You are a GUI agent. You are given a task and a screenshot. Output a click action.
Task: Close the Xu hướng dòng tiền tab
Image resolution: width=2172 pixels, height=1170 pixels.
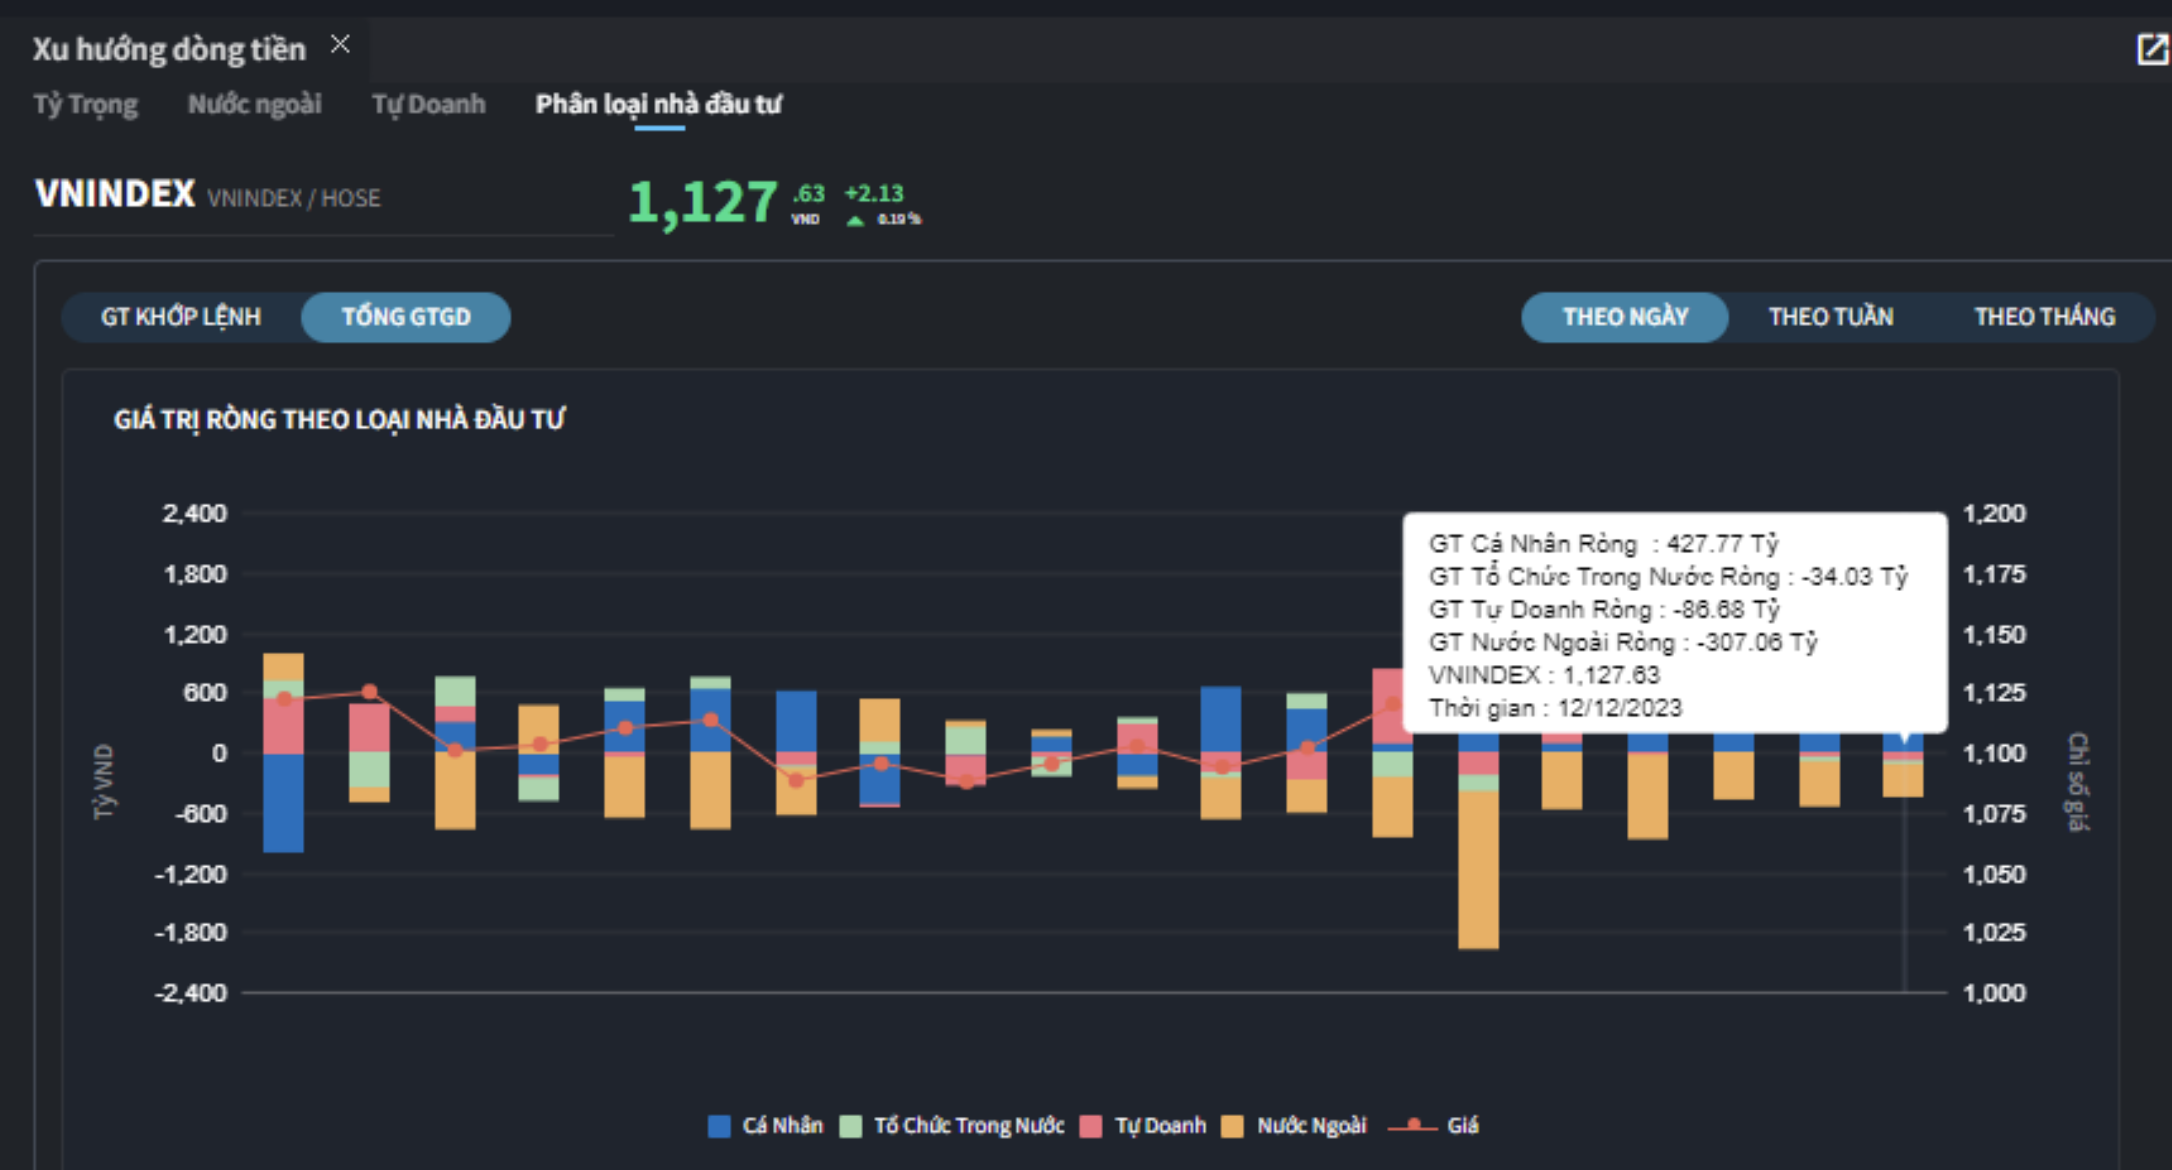(x=340, y=45)
